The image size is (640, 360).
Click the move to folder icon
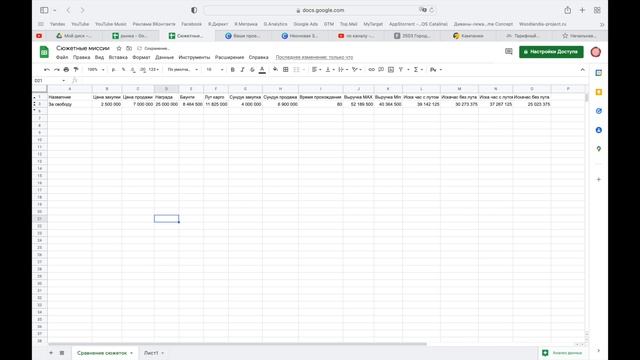point(129,48)
